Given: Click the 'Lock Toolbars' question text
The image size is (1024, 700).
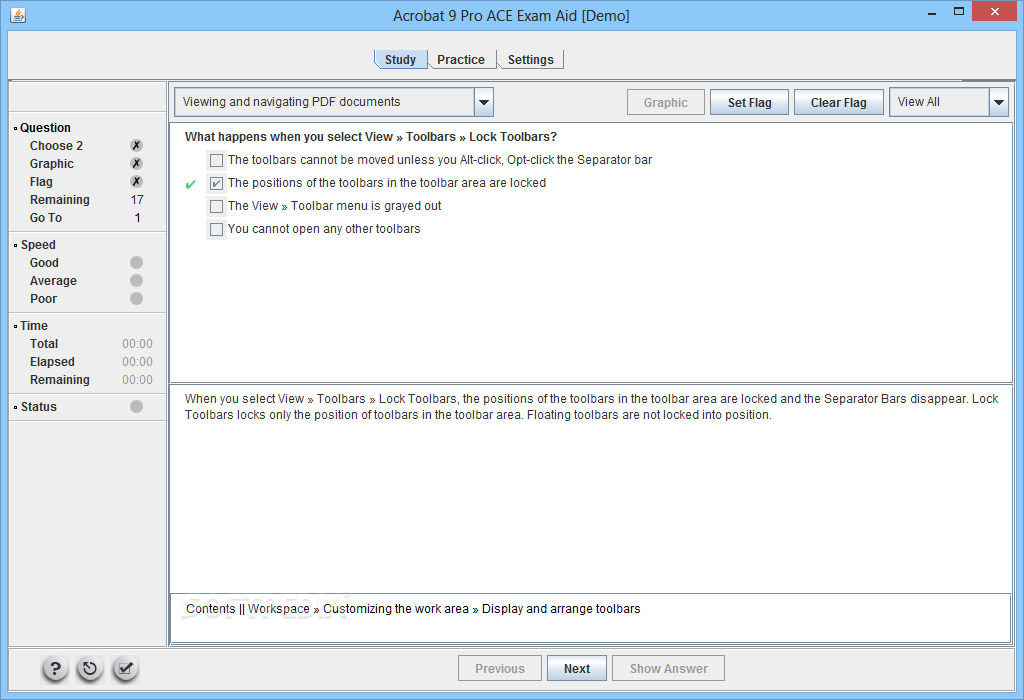Looking at the screenshot, I should point(370,137).
